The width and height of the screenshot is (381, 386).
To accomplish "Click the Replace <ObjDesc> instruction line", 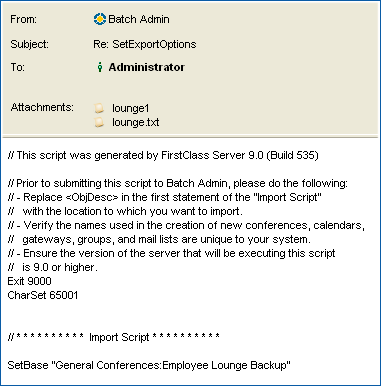I will 165,197.
